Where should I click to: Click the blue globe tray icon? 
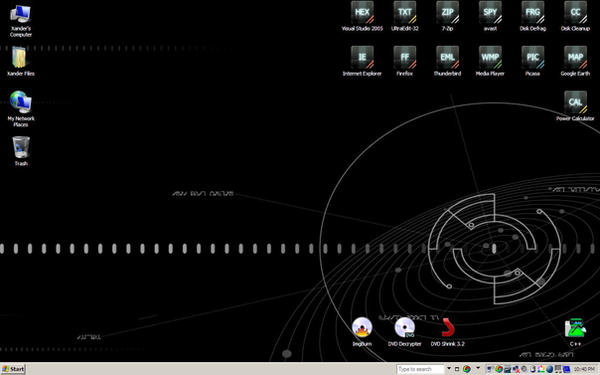pos(550,369)
